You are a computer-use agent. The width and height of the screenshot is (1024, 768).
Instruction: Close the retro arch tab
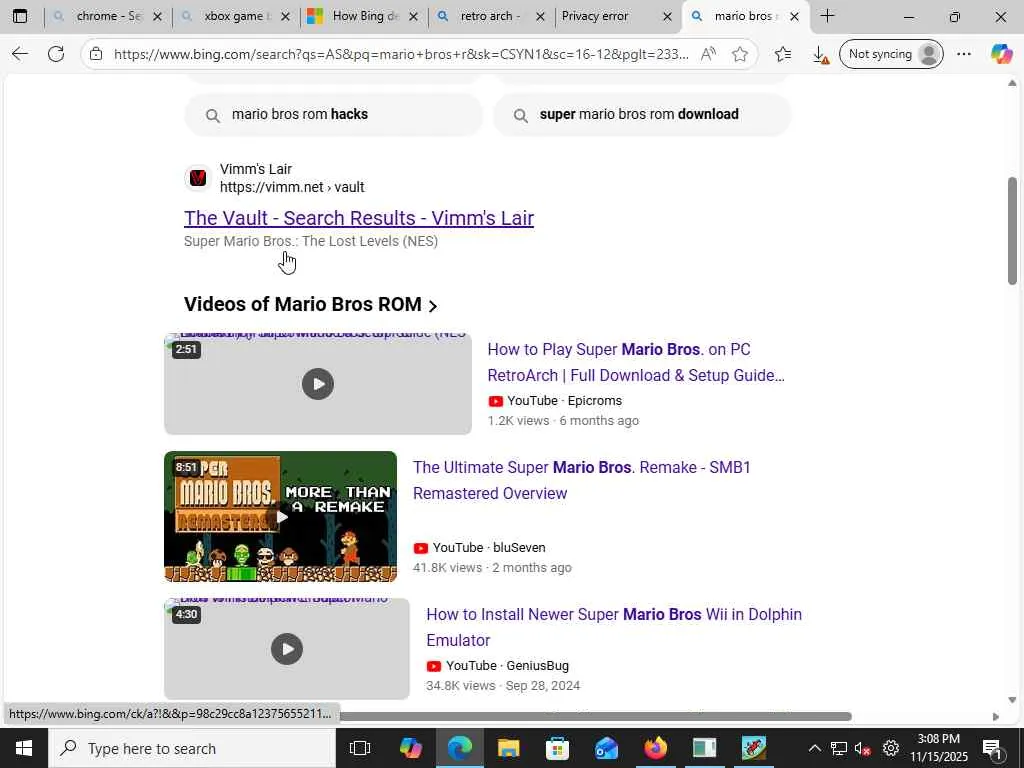540,17
